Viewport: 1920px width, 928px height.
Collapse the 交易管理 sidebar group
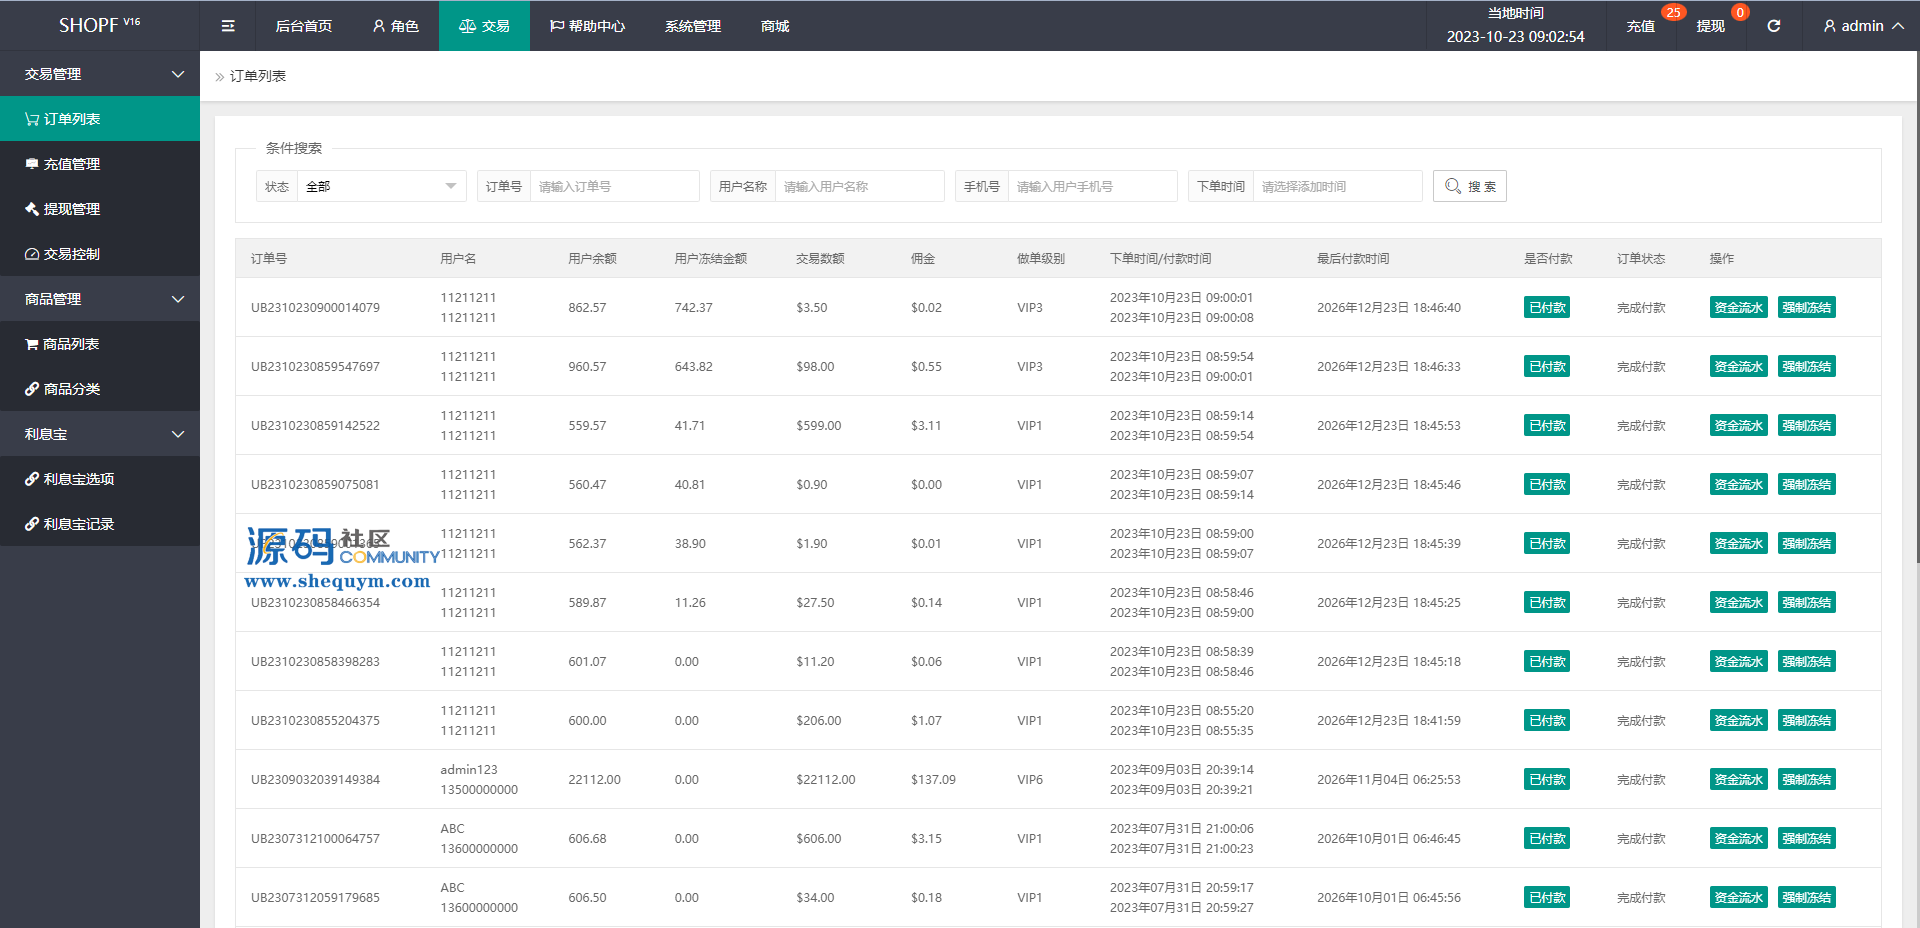click(100, 74)
